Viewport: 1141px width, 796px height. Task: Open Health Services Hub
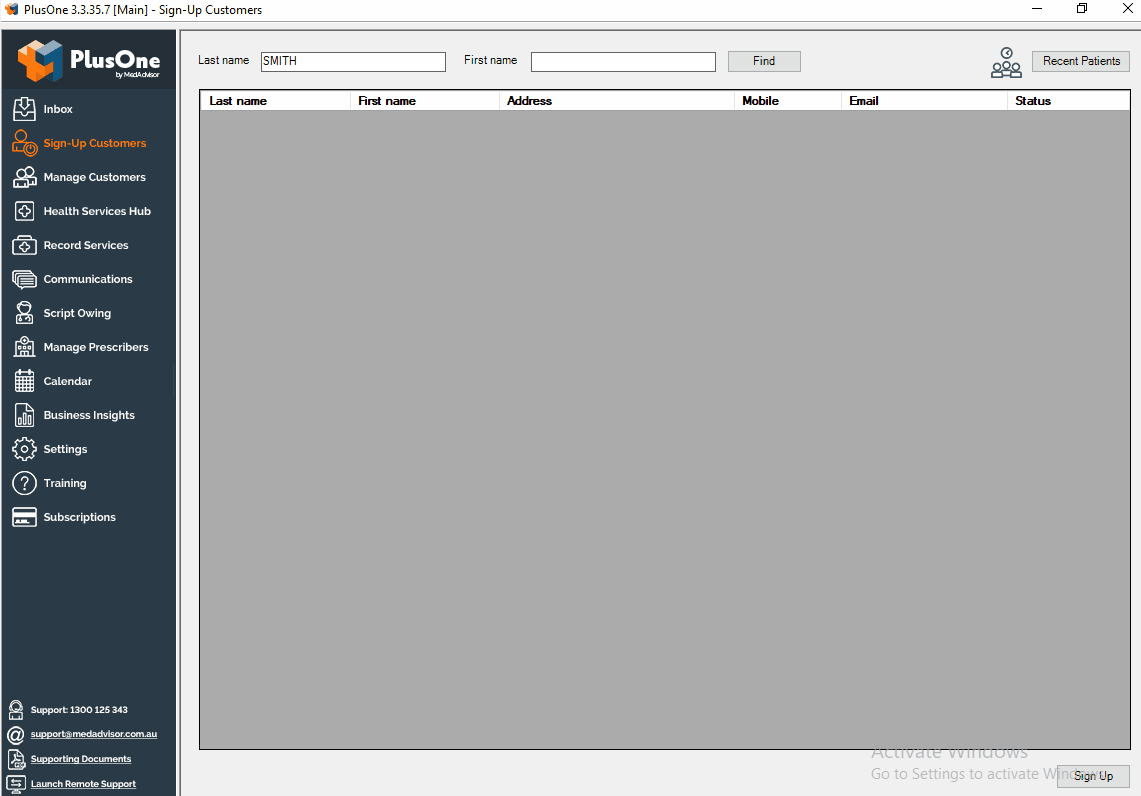tap(97, 211)
